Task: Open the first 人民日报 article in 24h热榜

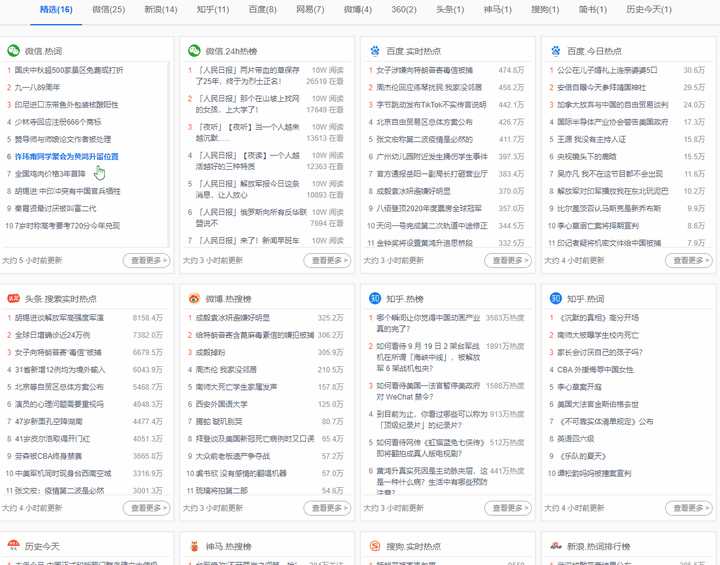Action: coord(248,75)
